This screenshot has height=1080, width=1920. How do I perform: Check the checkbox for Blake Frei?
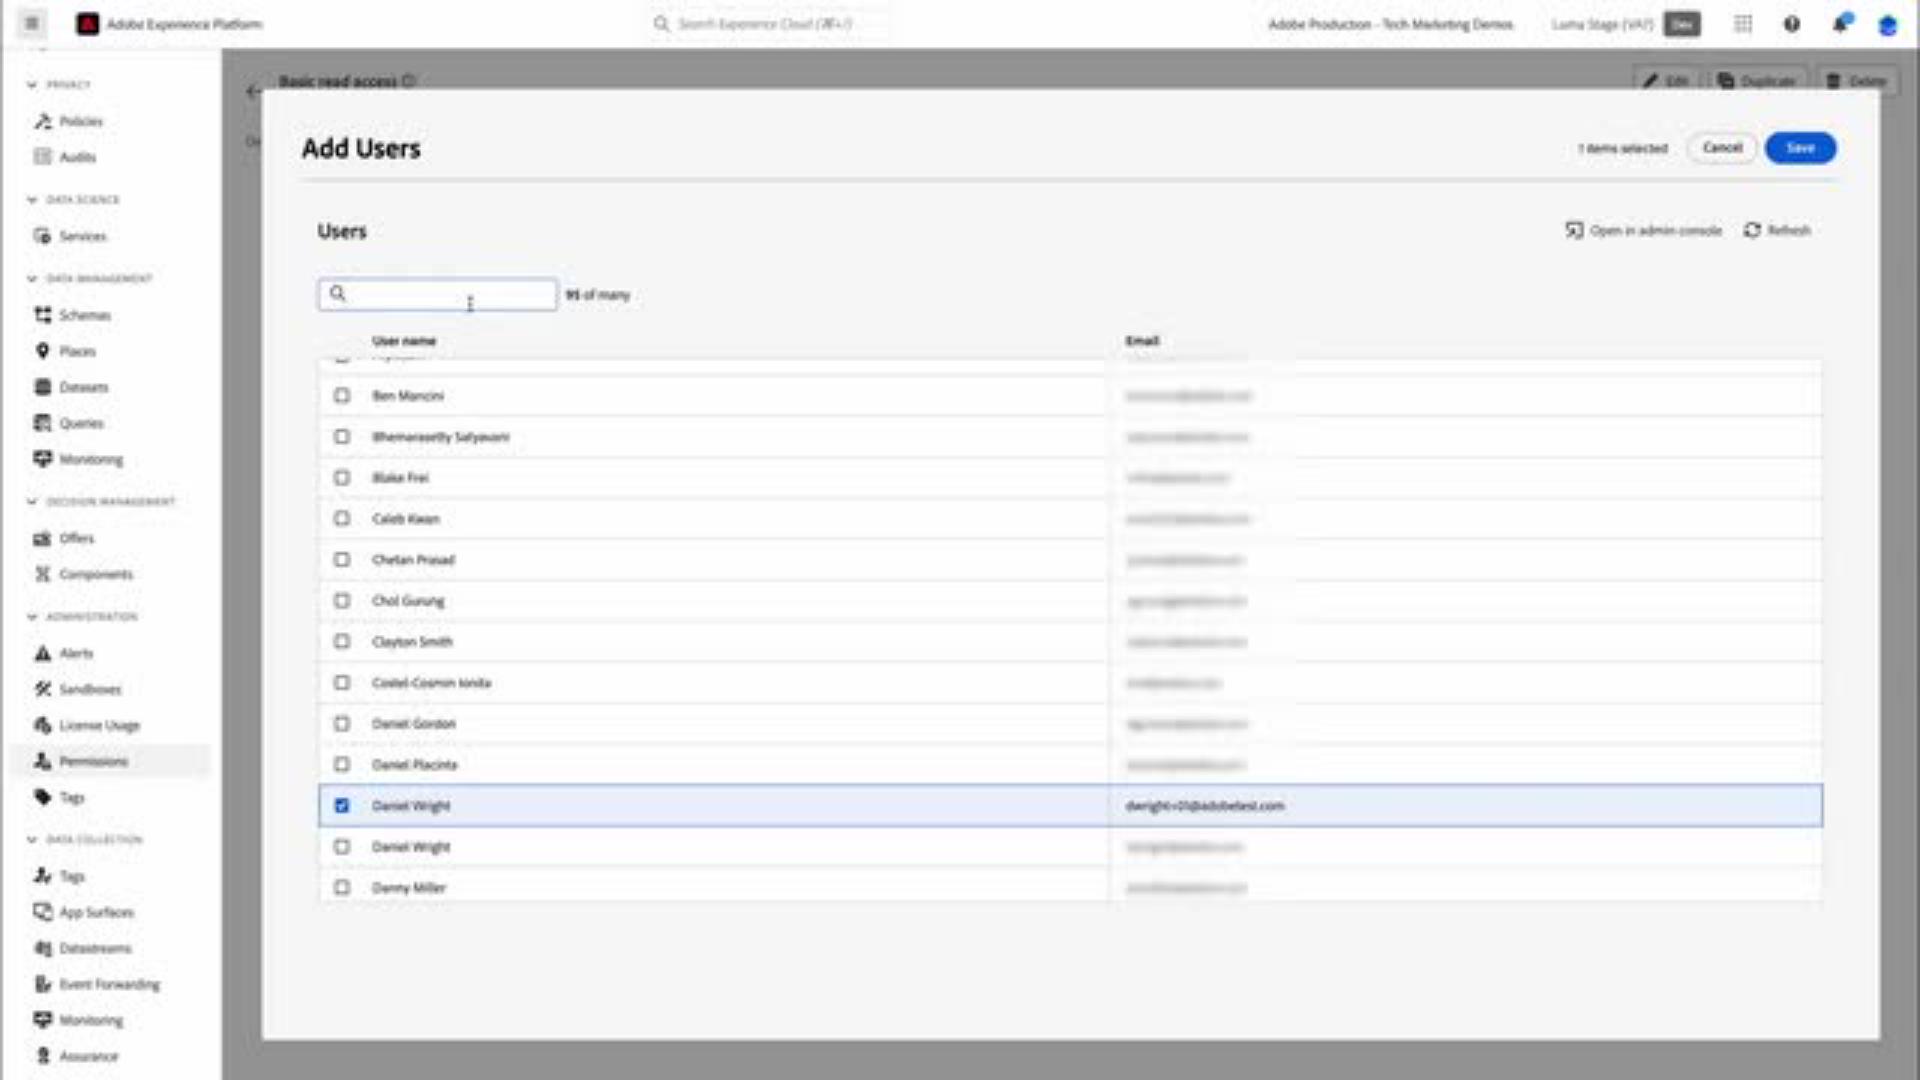342,478
